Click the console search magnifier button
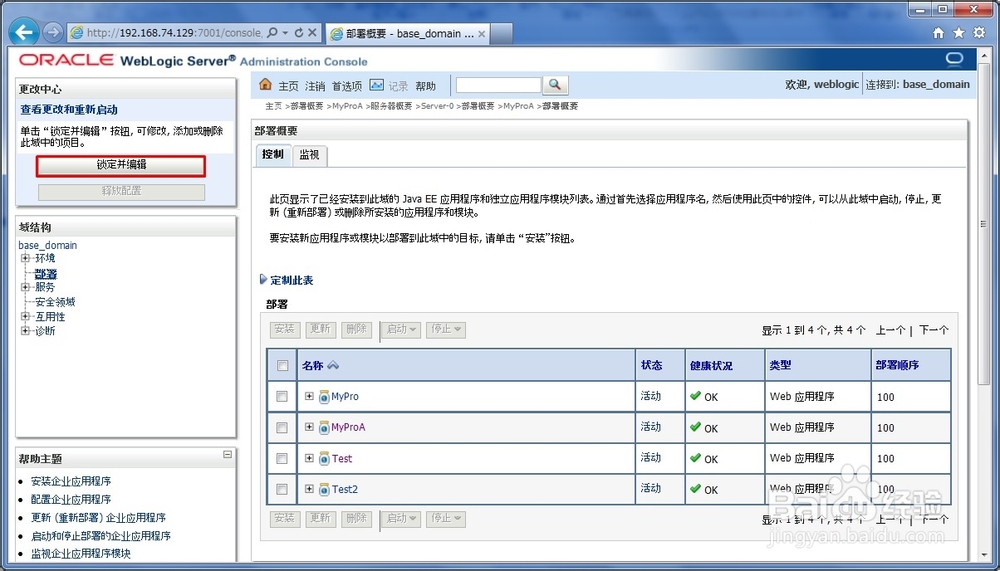Image resolution: width=1000 pixels, height=571 pixels. point(555,84)
